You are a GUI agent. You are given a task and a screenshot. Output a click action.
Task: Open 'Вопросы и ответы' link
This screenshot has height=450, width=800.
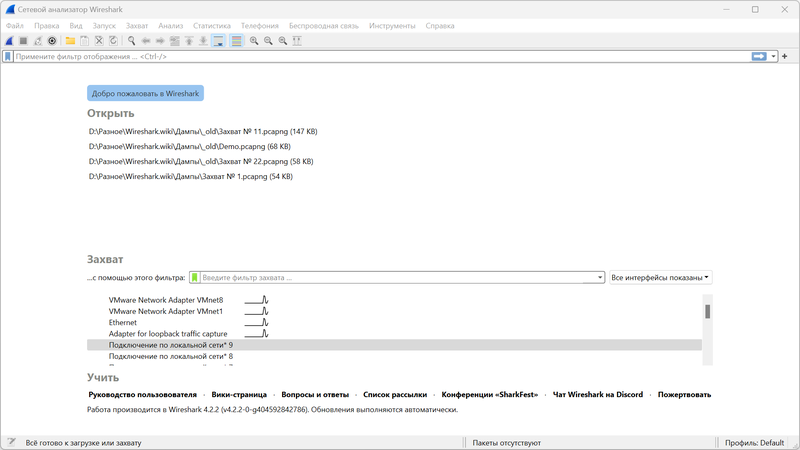(315, 394)
